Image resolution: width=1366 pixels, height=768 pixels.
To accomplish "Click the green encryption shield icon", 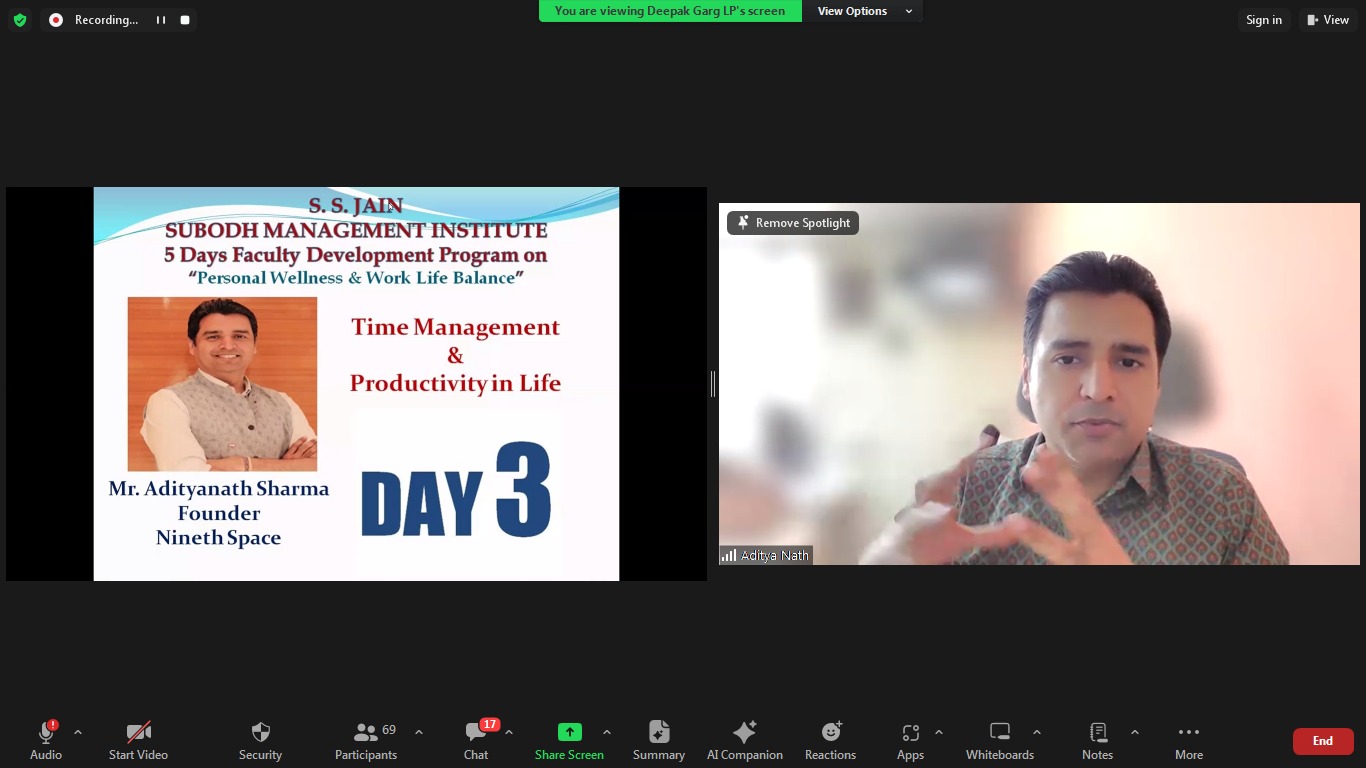I will (20, 20).
